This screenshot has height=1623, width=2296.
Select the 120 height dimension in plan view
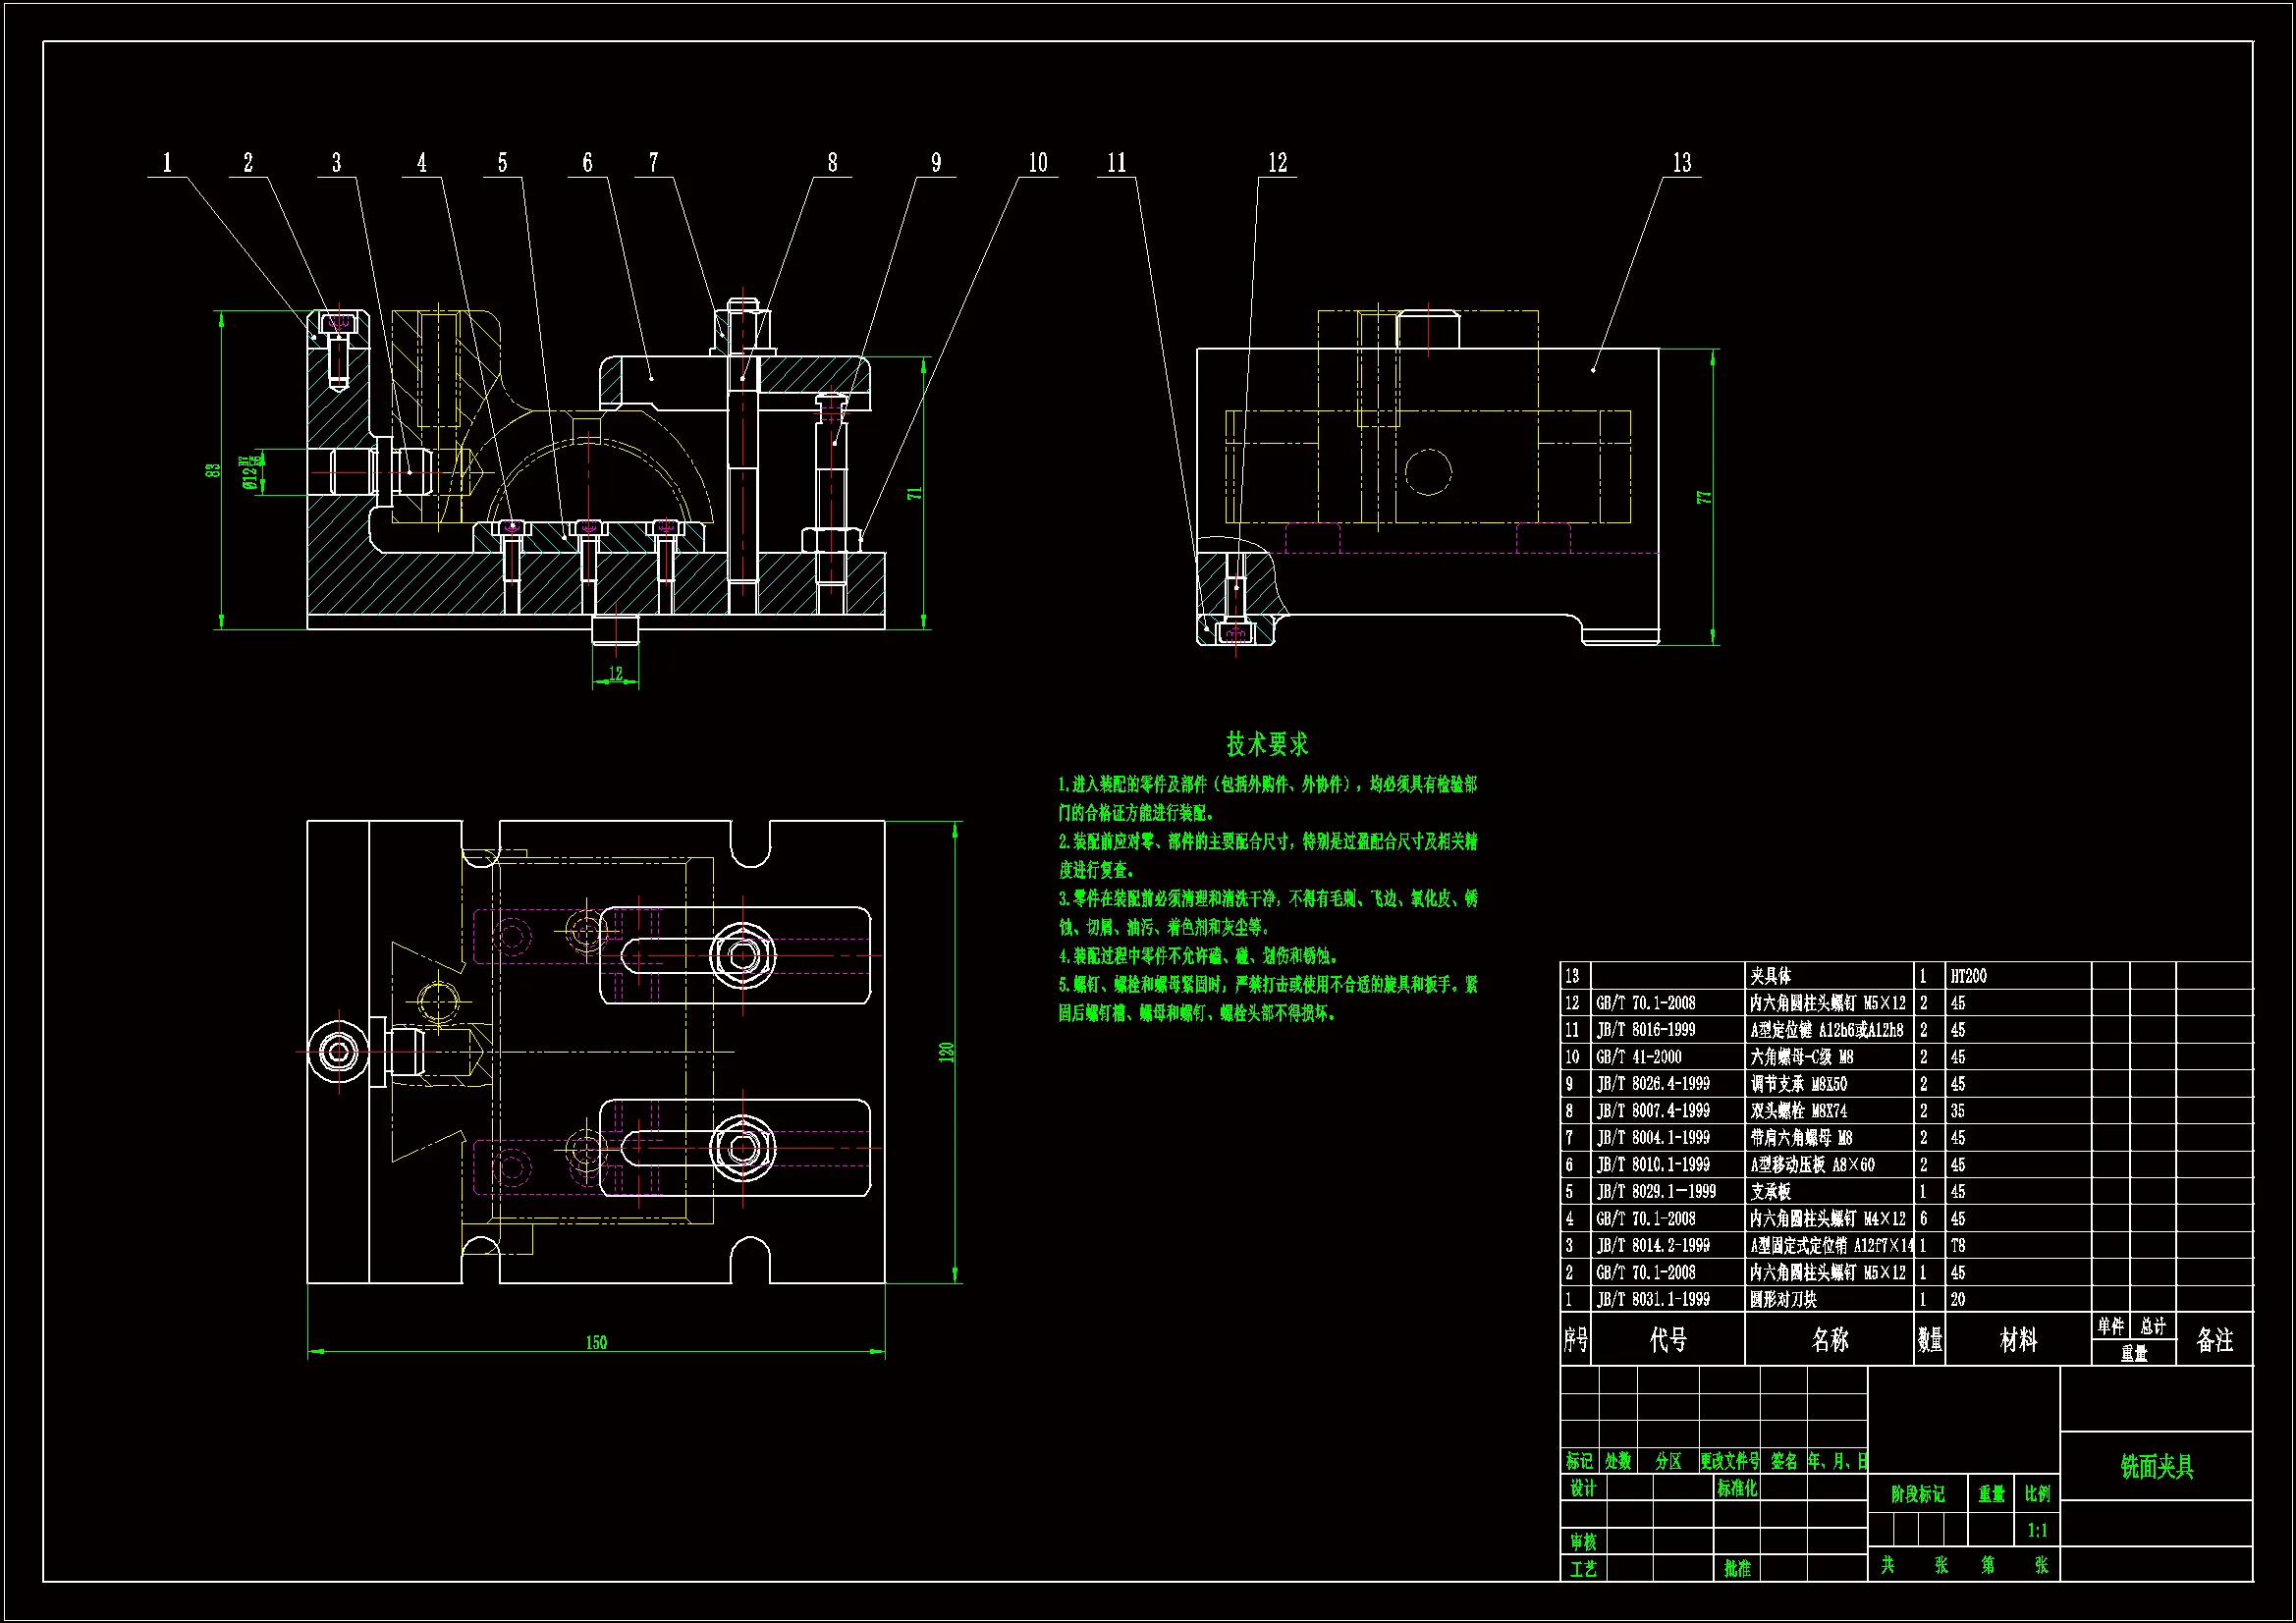point(946,1052)
